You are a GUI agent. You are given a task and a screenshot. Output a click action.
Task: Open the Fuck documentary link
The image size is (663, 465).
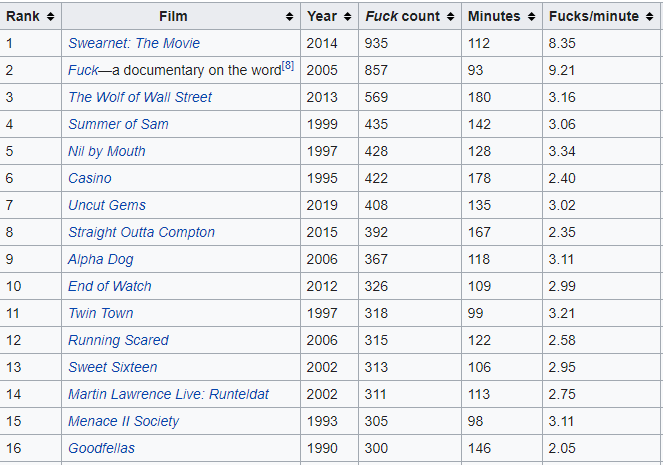83,70
